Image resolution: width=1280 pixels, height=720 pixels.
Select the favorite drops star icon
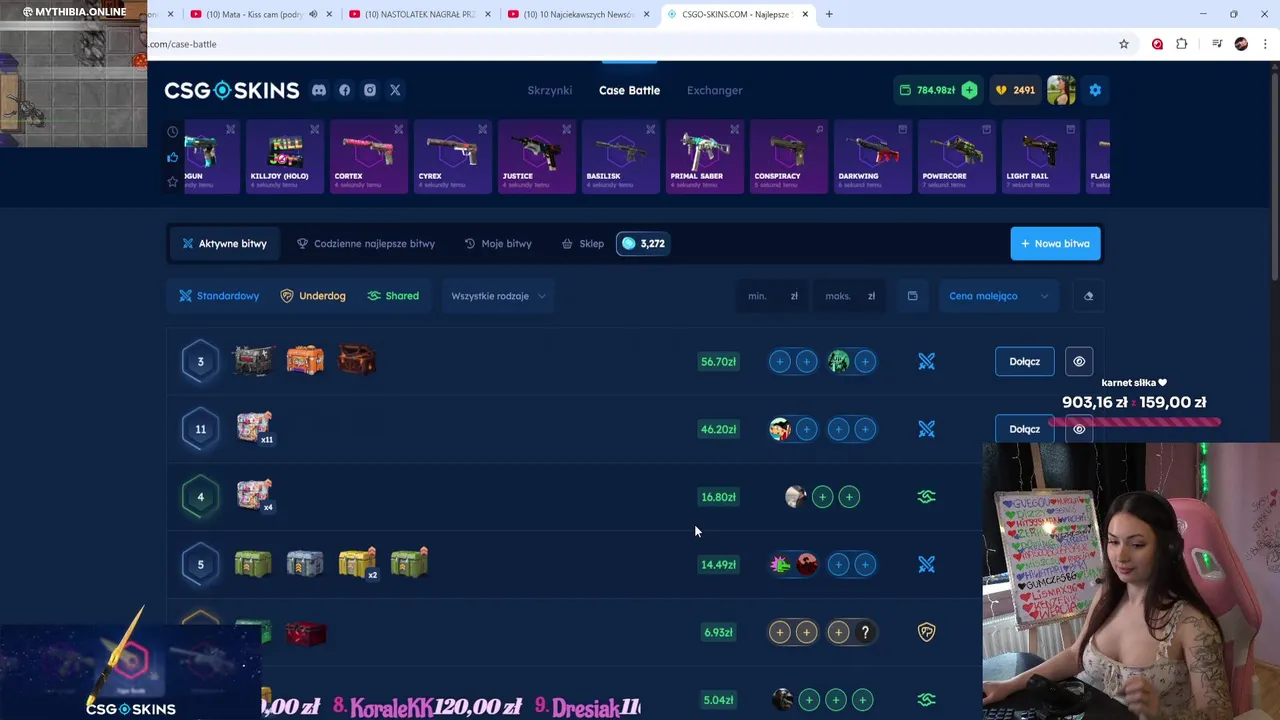click(x=173, y=182)
